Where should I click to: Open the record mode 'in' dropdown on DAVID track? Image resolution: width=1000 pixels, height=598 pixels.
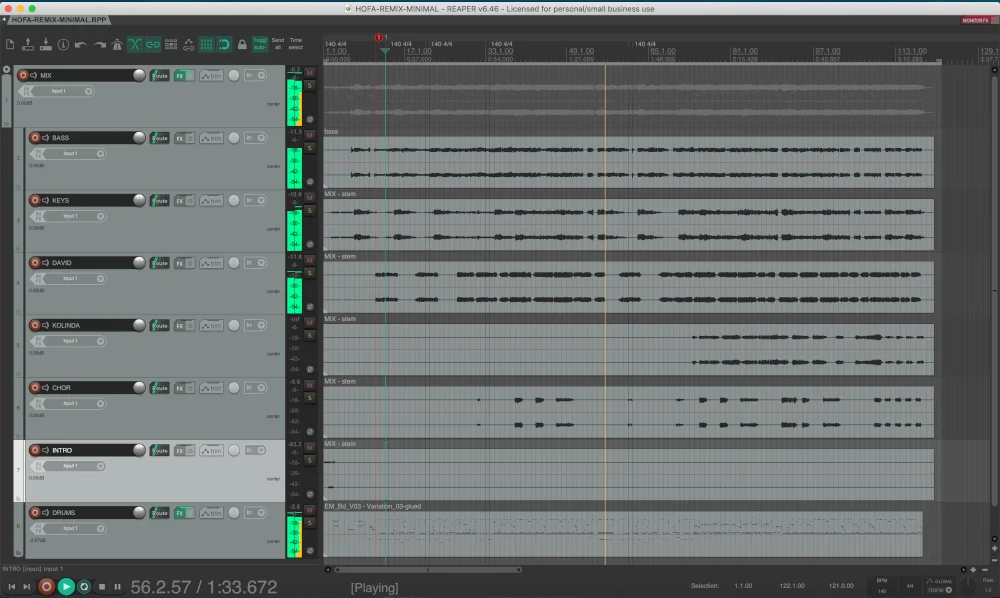255,263
